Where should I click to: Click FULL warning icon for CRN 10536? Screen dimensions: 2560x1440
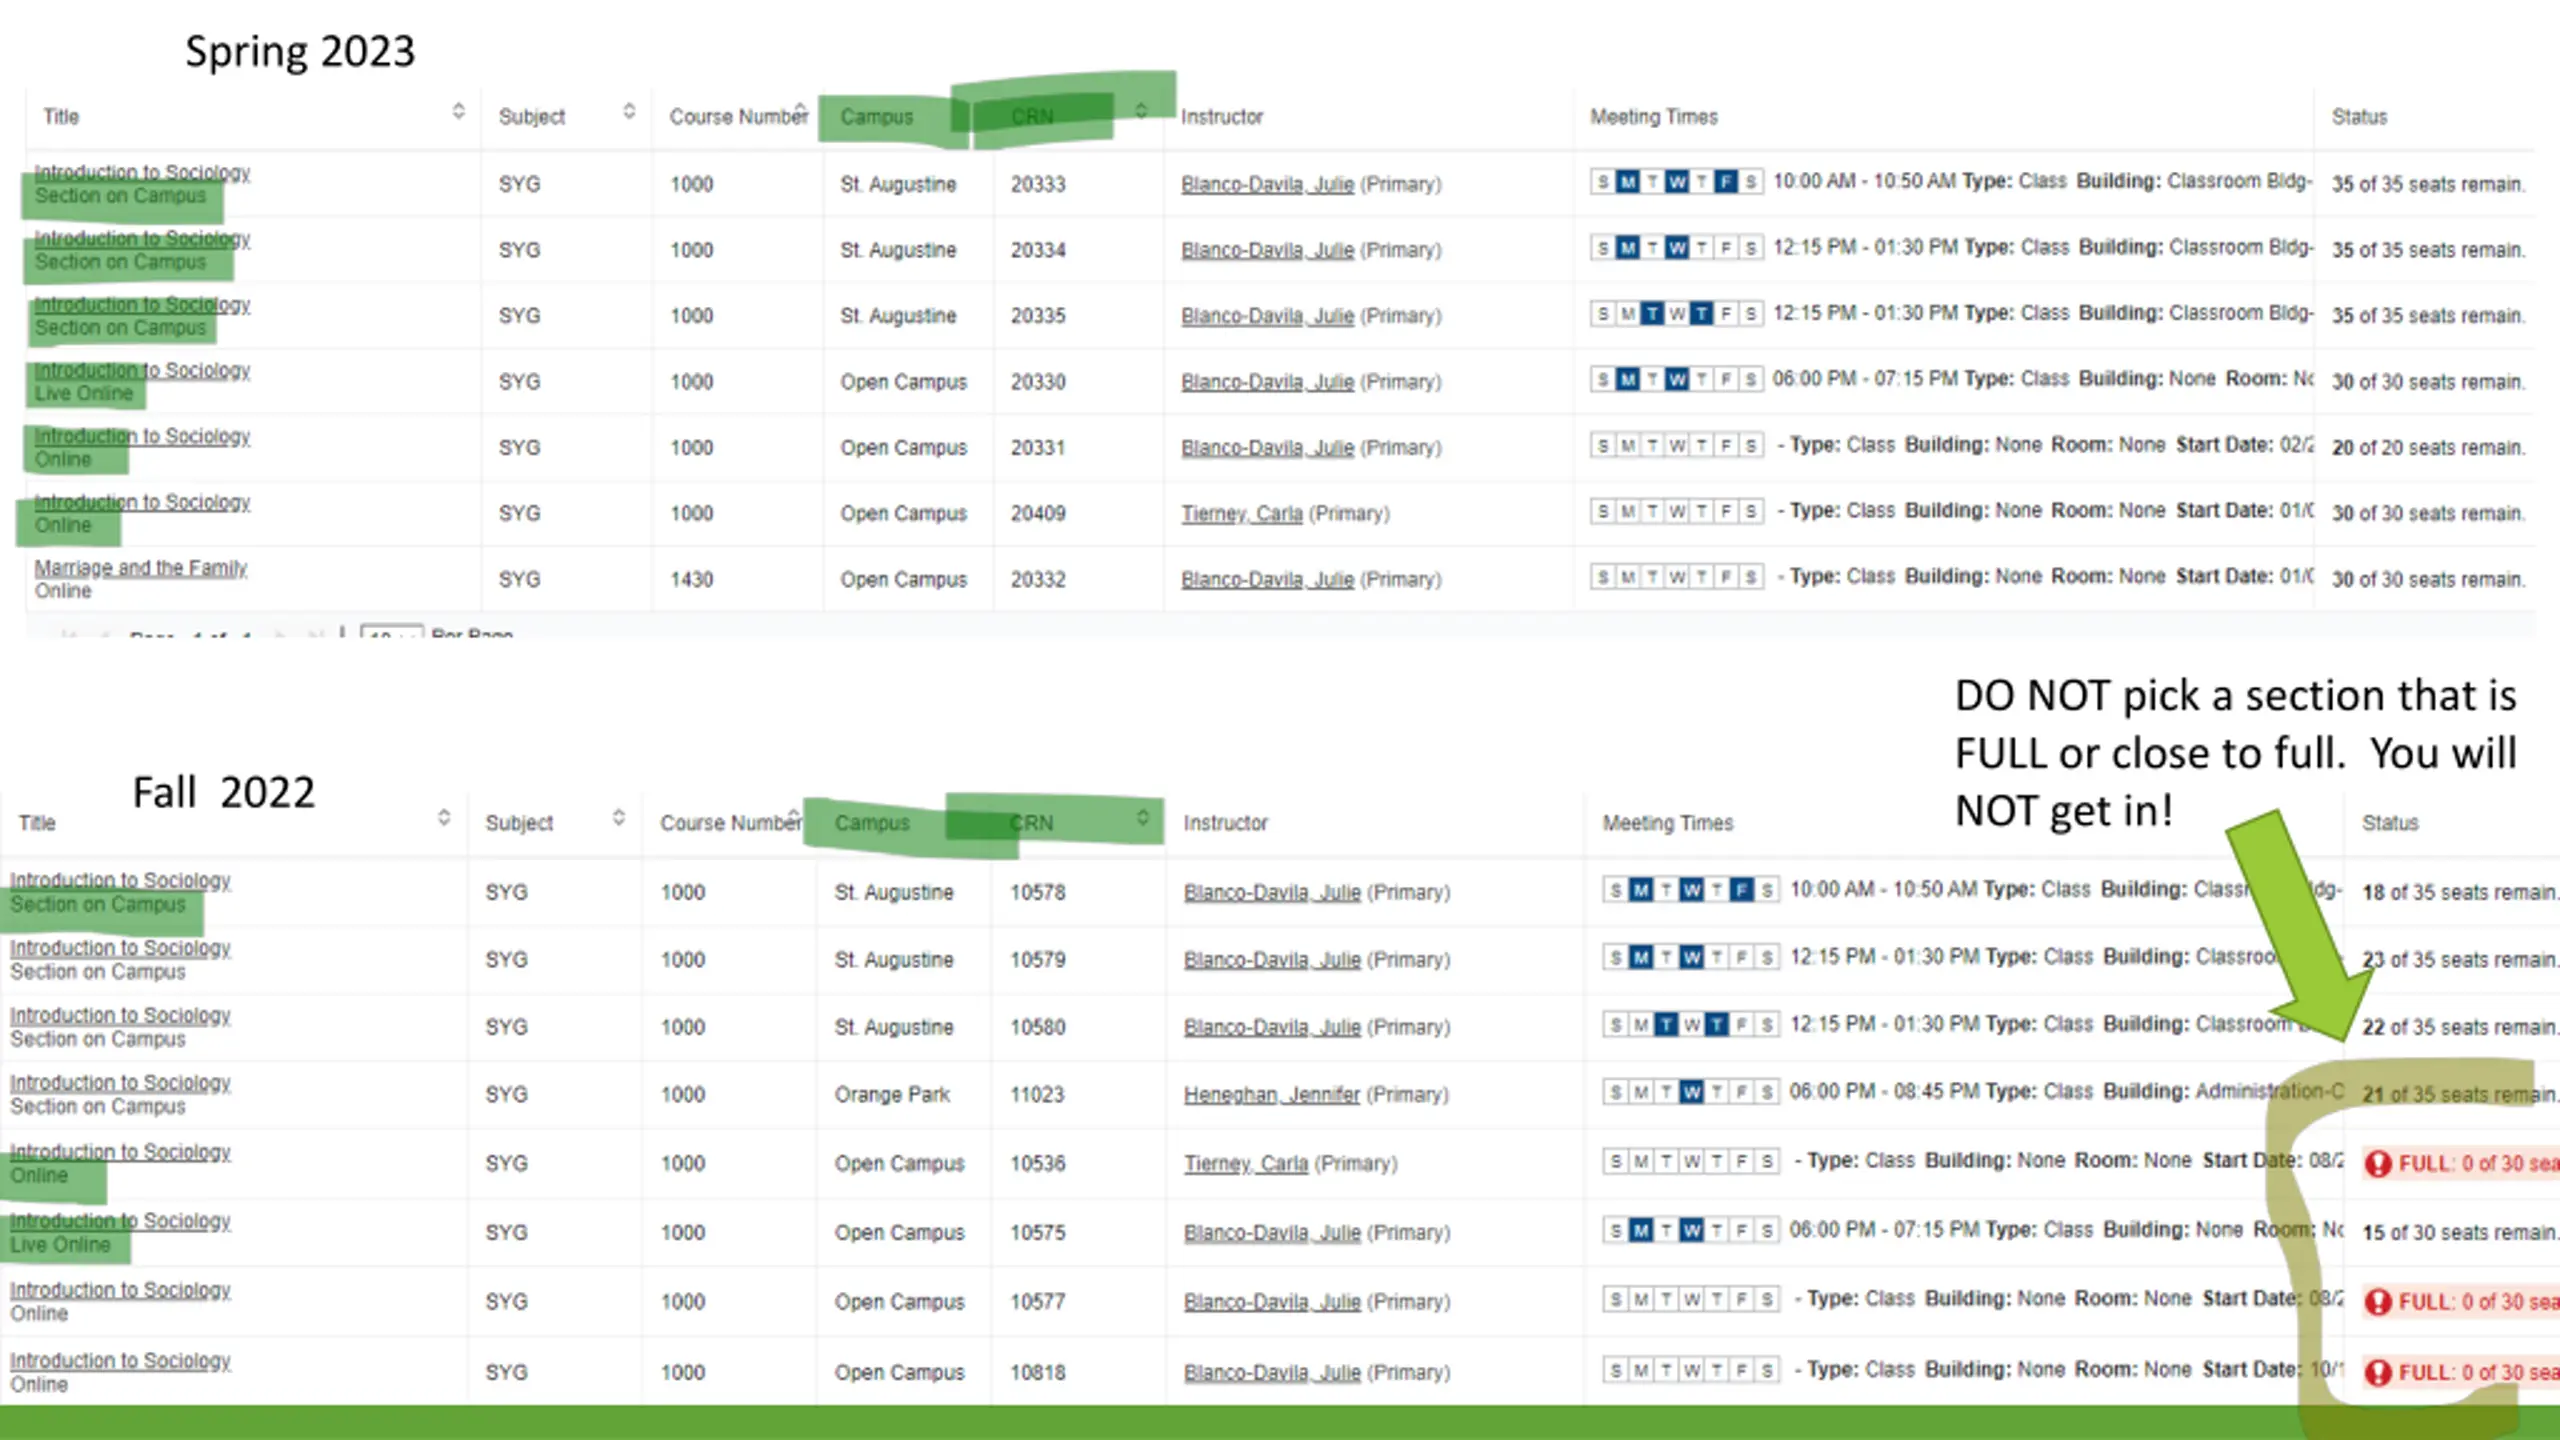(x=2378, y=1163)
